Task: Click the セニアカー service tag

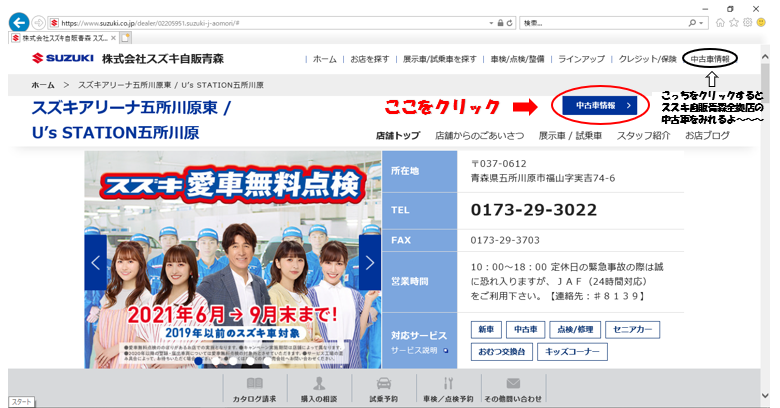Action: click(x=632, y=329)
